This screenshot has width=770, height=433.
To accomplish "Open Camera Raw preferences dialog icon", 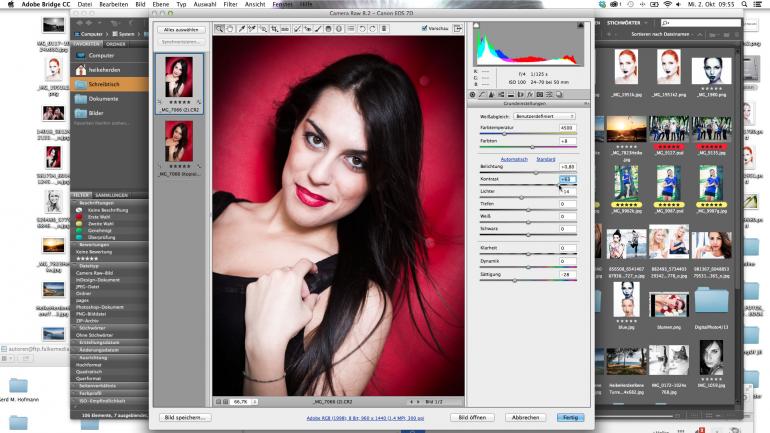I will pyautogui.click(x=351, y=29).
